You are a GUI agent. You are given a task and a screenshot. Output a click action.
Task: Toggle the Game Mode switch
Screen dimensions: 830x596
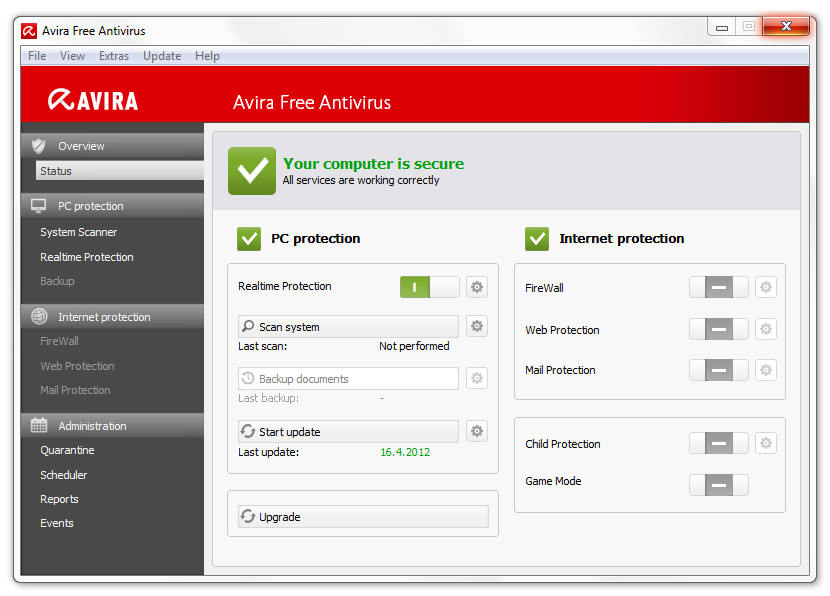click(718, 485)
